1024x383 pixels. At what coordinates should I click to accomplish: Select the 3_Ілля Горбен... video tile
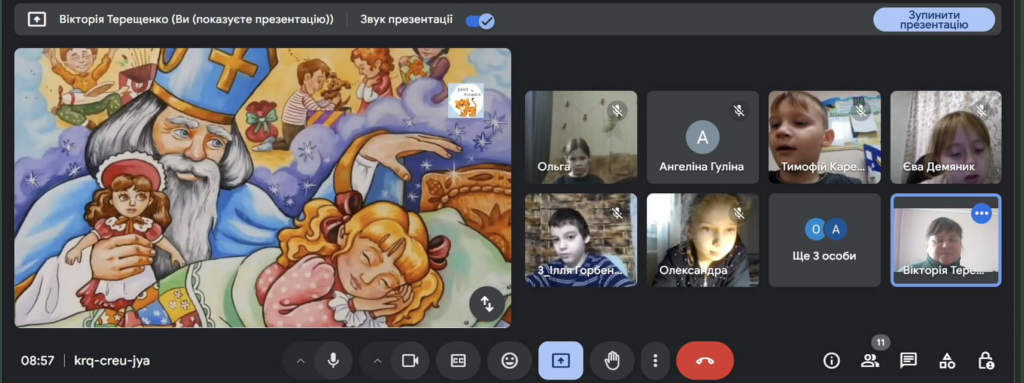pyautogui.click(x=581, y=240)
